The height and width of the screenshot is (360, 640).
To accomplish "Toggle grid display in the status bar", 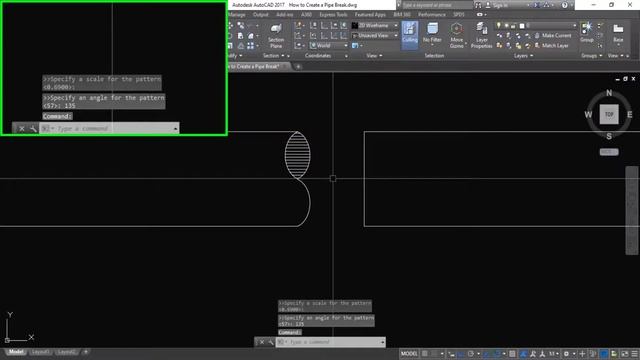I will pos(425,354).
